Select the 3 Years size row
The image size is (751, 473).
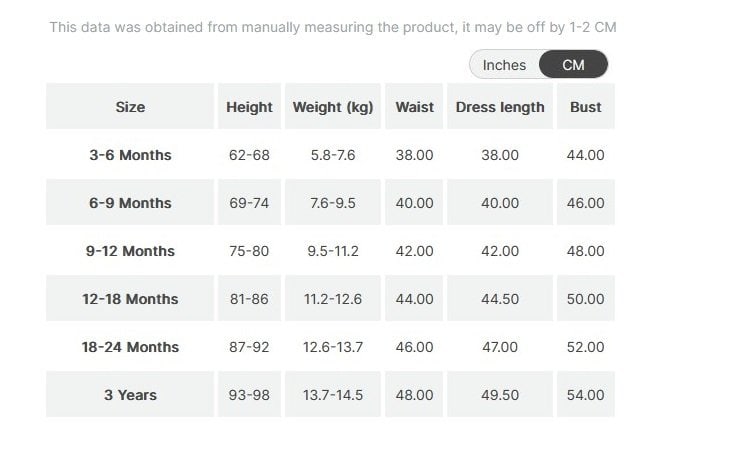pos(130,395)
